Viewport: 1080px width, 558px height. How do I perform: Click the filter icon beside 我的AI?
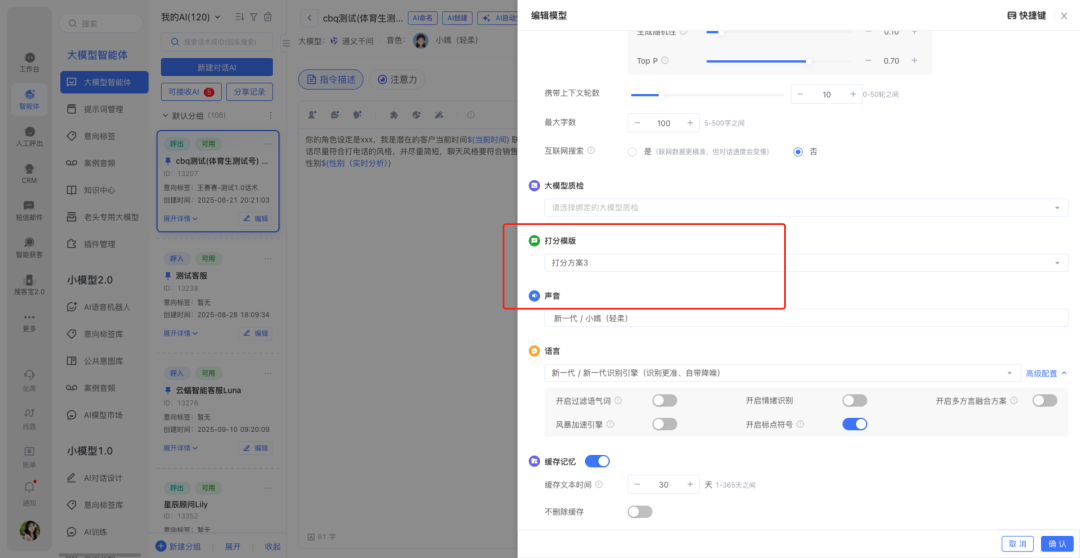pos(253,17)
